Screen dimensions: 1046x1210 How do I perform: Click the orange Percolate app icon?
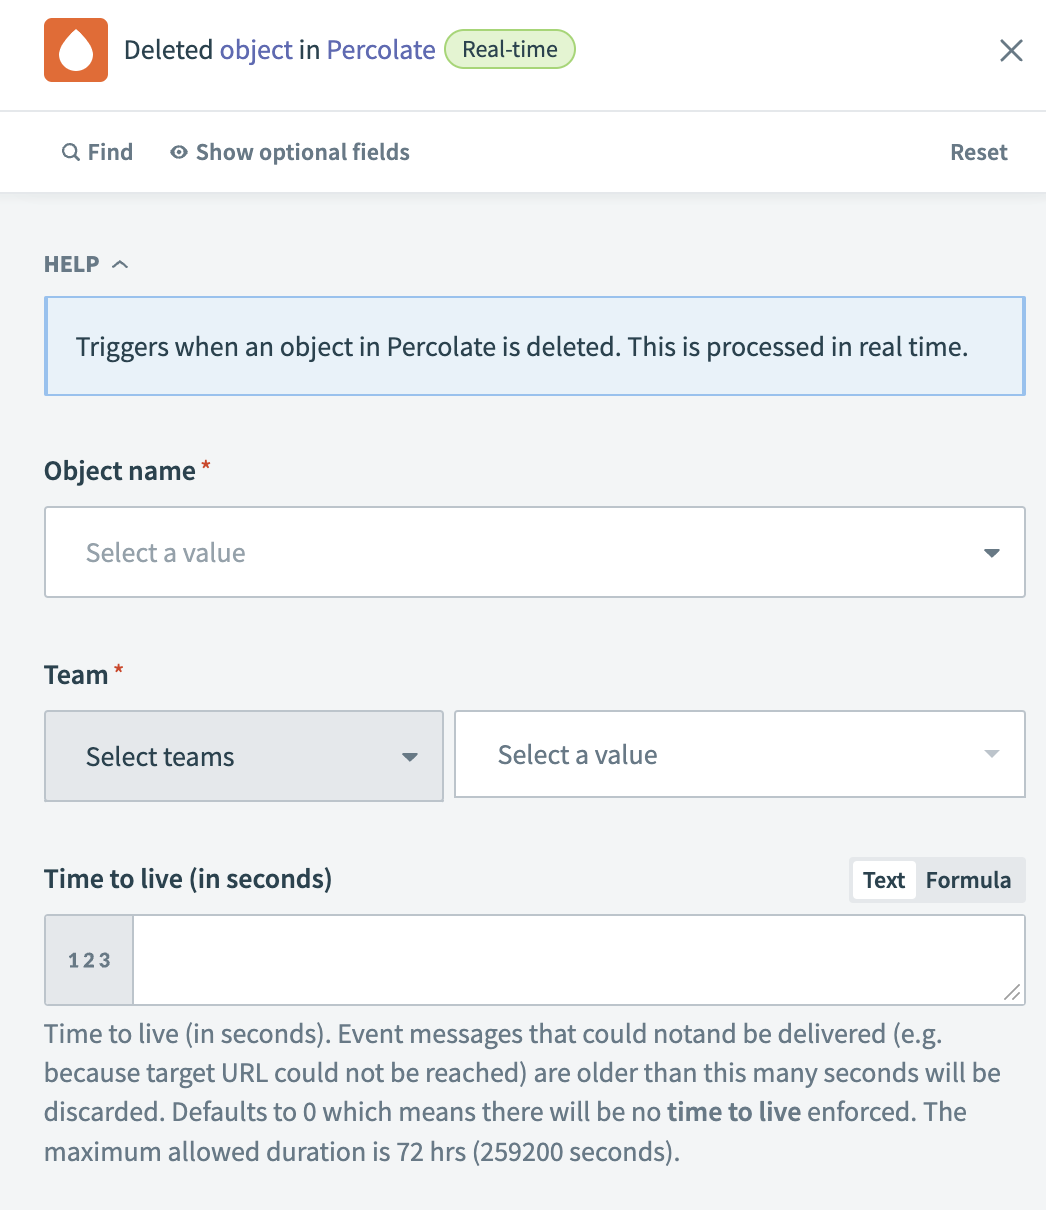(x=75, y=49)
